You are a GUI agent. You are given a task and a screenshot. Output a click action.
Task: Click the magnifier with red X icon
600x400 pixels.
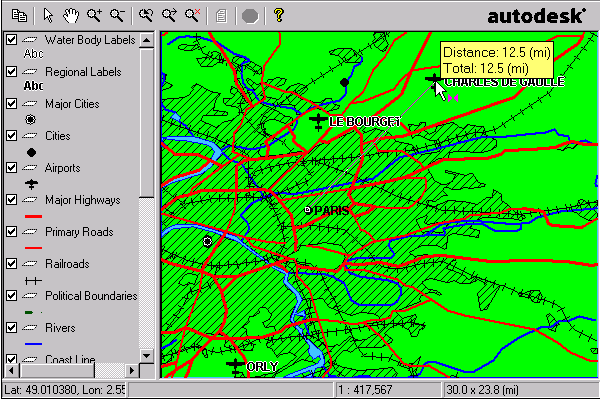(x=192, y=15)
